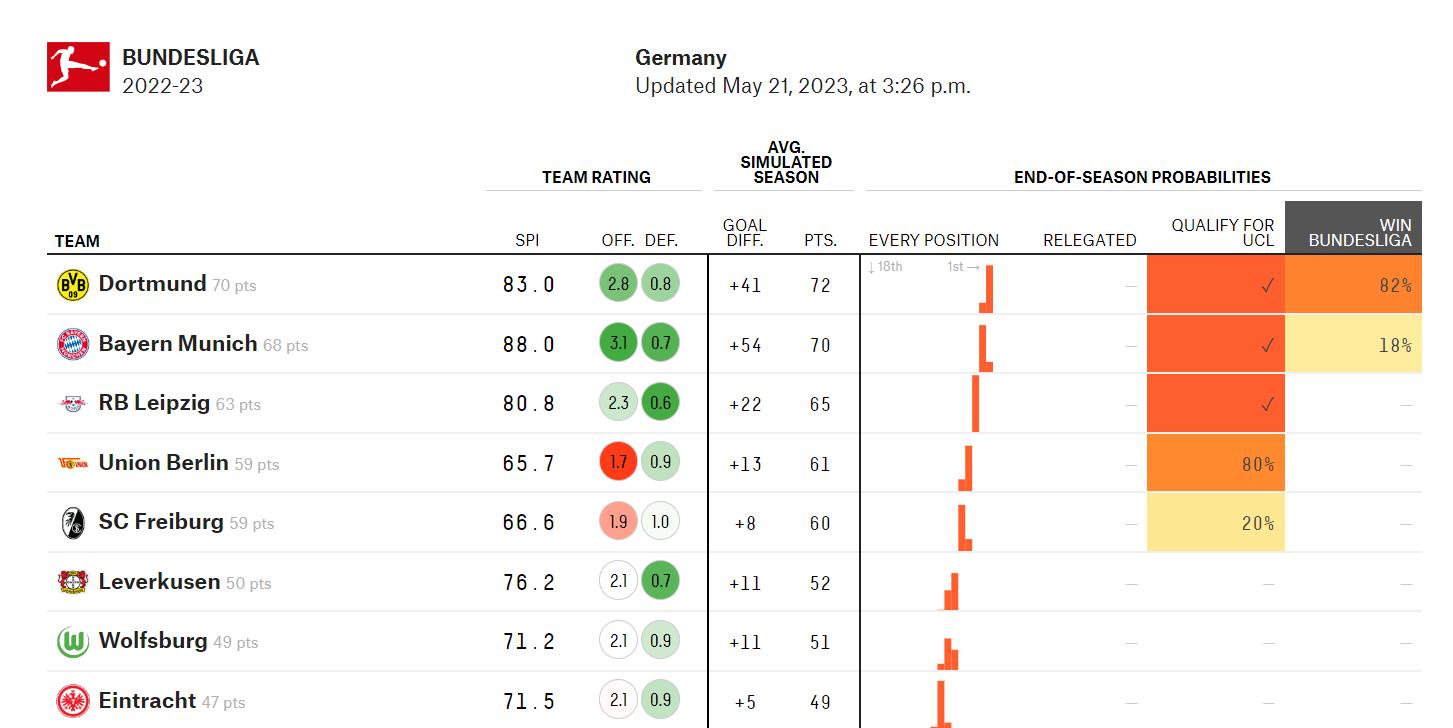1453x728 pixels.
Task: Click the Bayern Munich club crest
Action: [73, 345]
